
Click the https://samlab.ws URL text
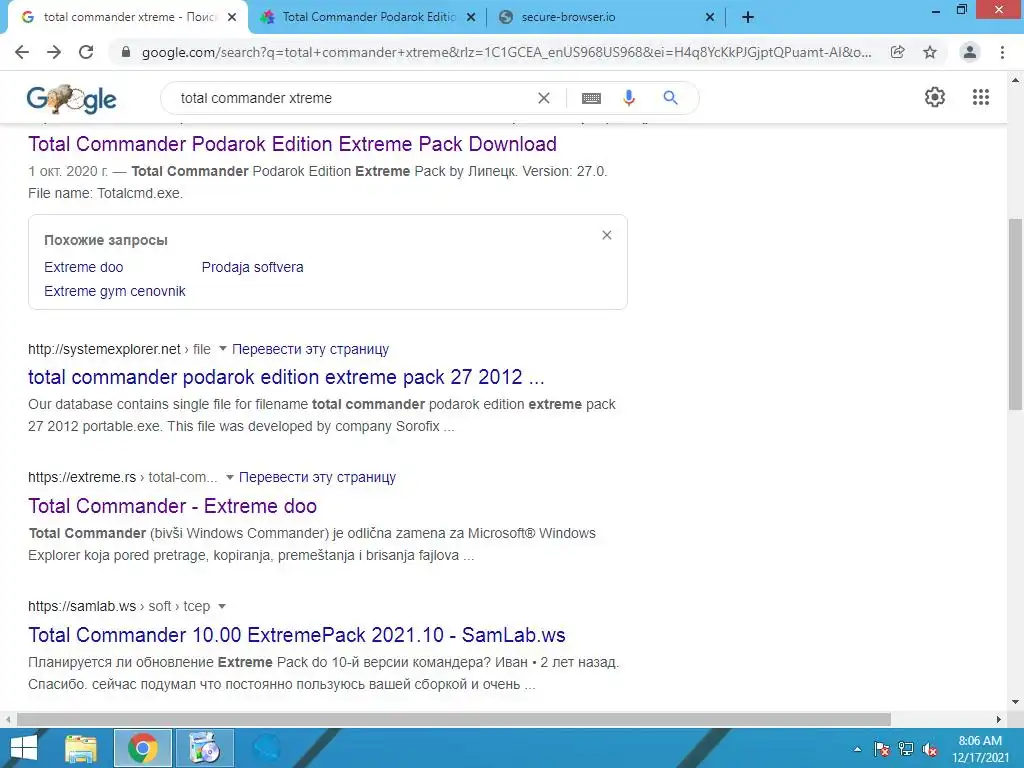(82, 607)
